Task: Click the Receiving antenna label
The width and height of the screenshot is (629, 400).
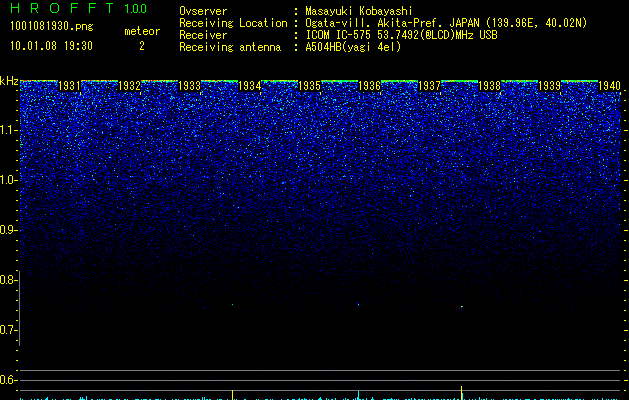Action: (230, 47)
